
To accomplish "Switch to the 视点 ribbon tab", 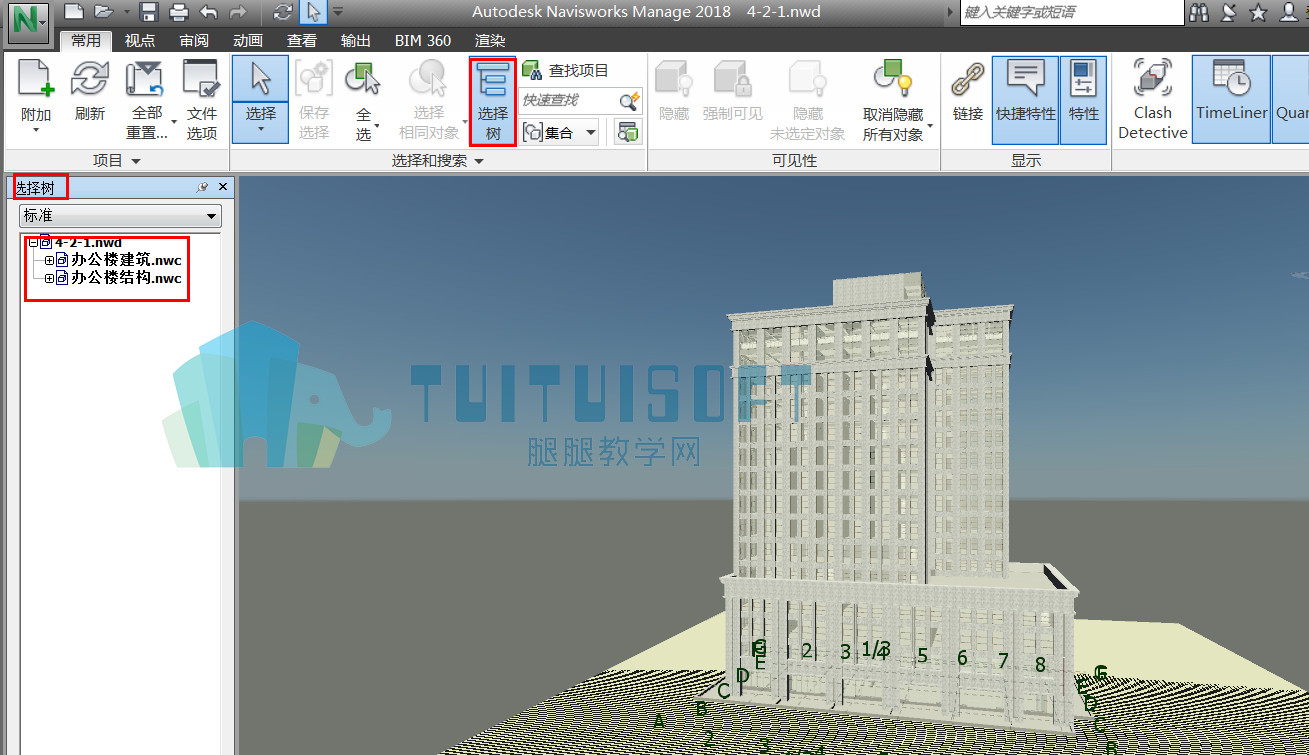I will [x=140, y=41].
